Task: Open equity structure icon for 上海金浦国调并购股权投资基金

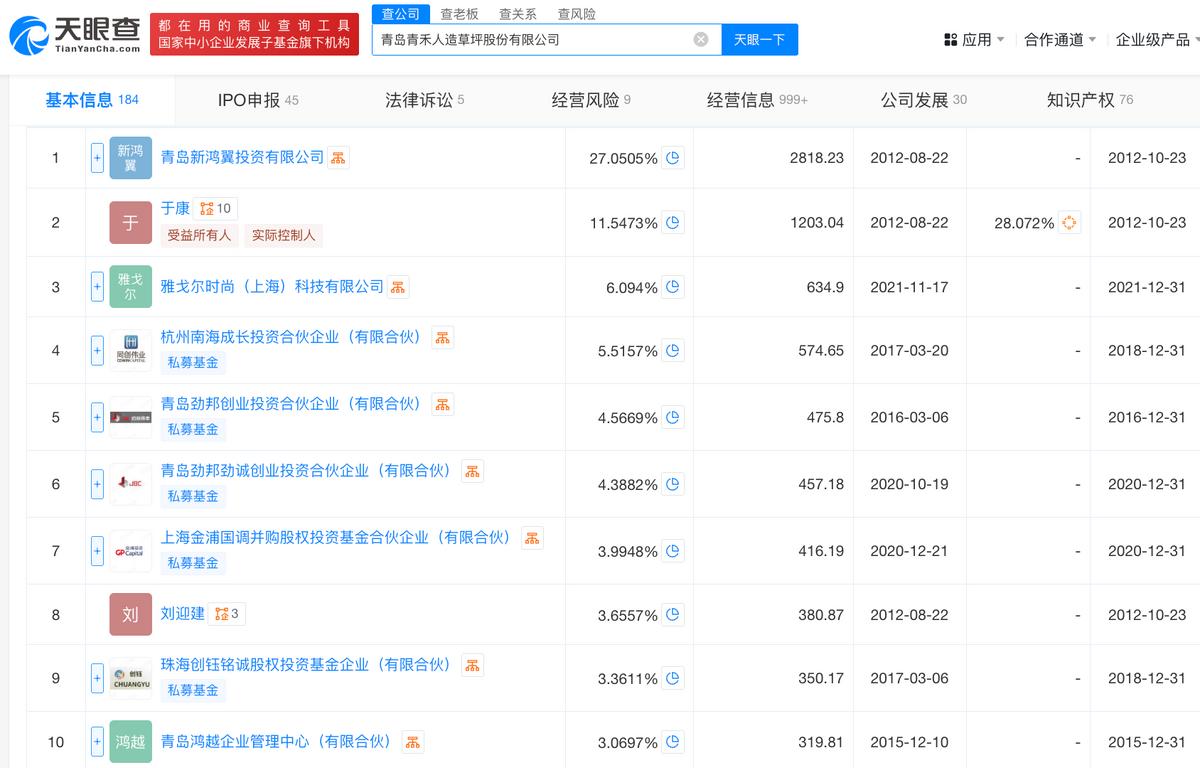Action: pos(532,538)
